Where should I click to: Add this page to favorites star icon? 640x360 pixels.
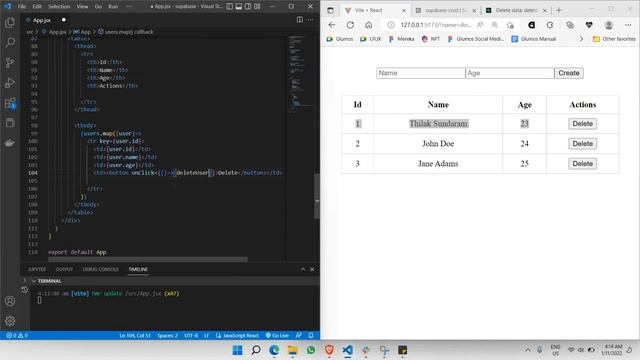coord(510,25)
